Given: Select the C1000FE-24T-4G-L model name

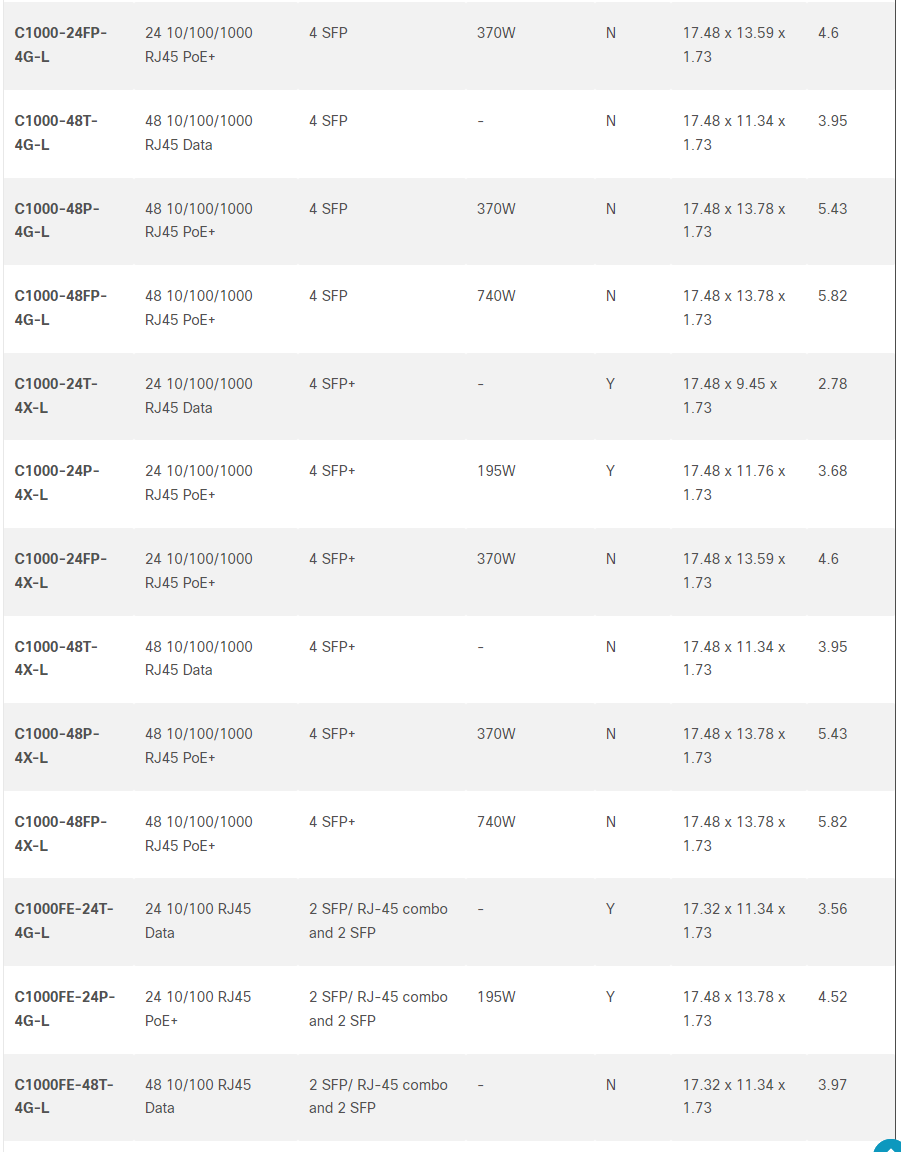Looking at the screenshot, I should 64,921.
